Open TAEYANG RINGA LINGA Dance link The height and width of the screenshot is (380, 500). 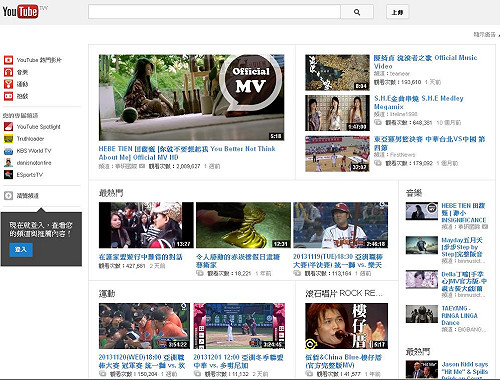coord(459,315)
